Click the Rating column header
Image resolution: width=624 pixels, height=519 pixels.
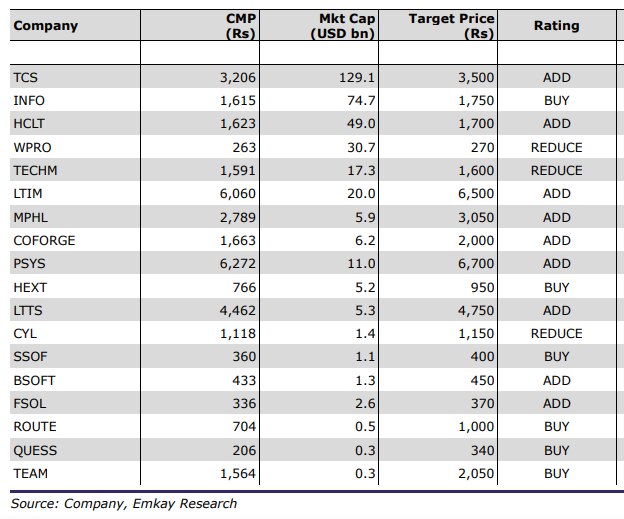tap(556, 25)
